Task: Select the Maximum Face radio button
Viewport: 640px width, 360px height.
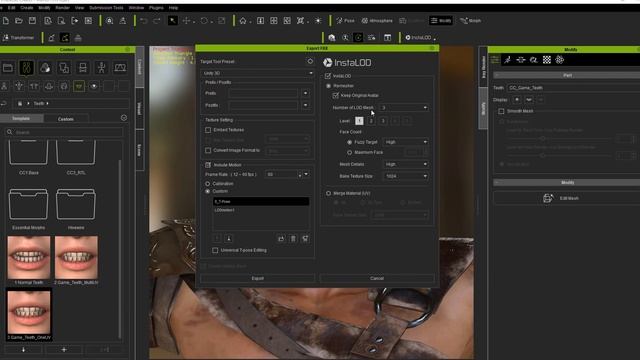Action: [349, 152]
